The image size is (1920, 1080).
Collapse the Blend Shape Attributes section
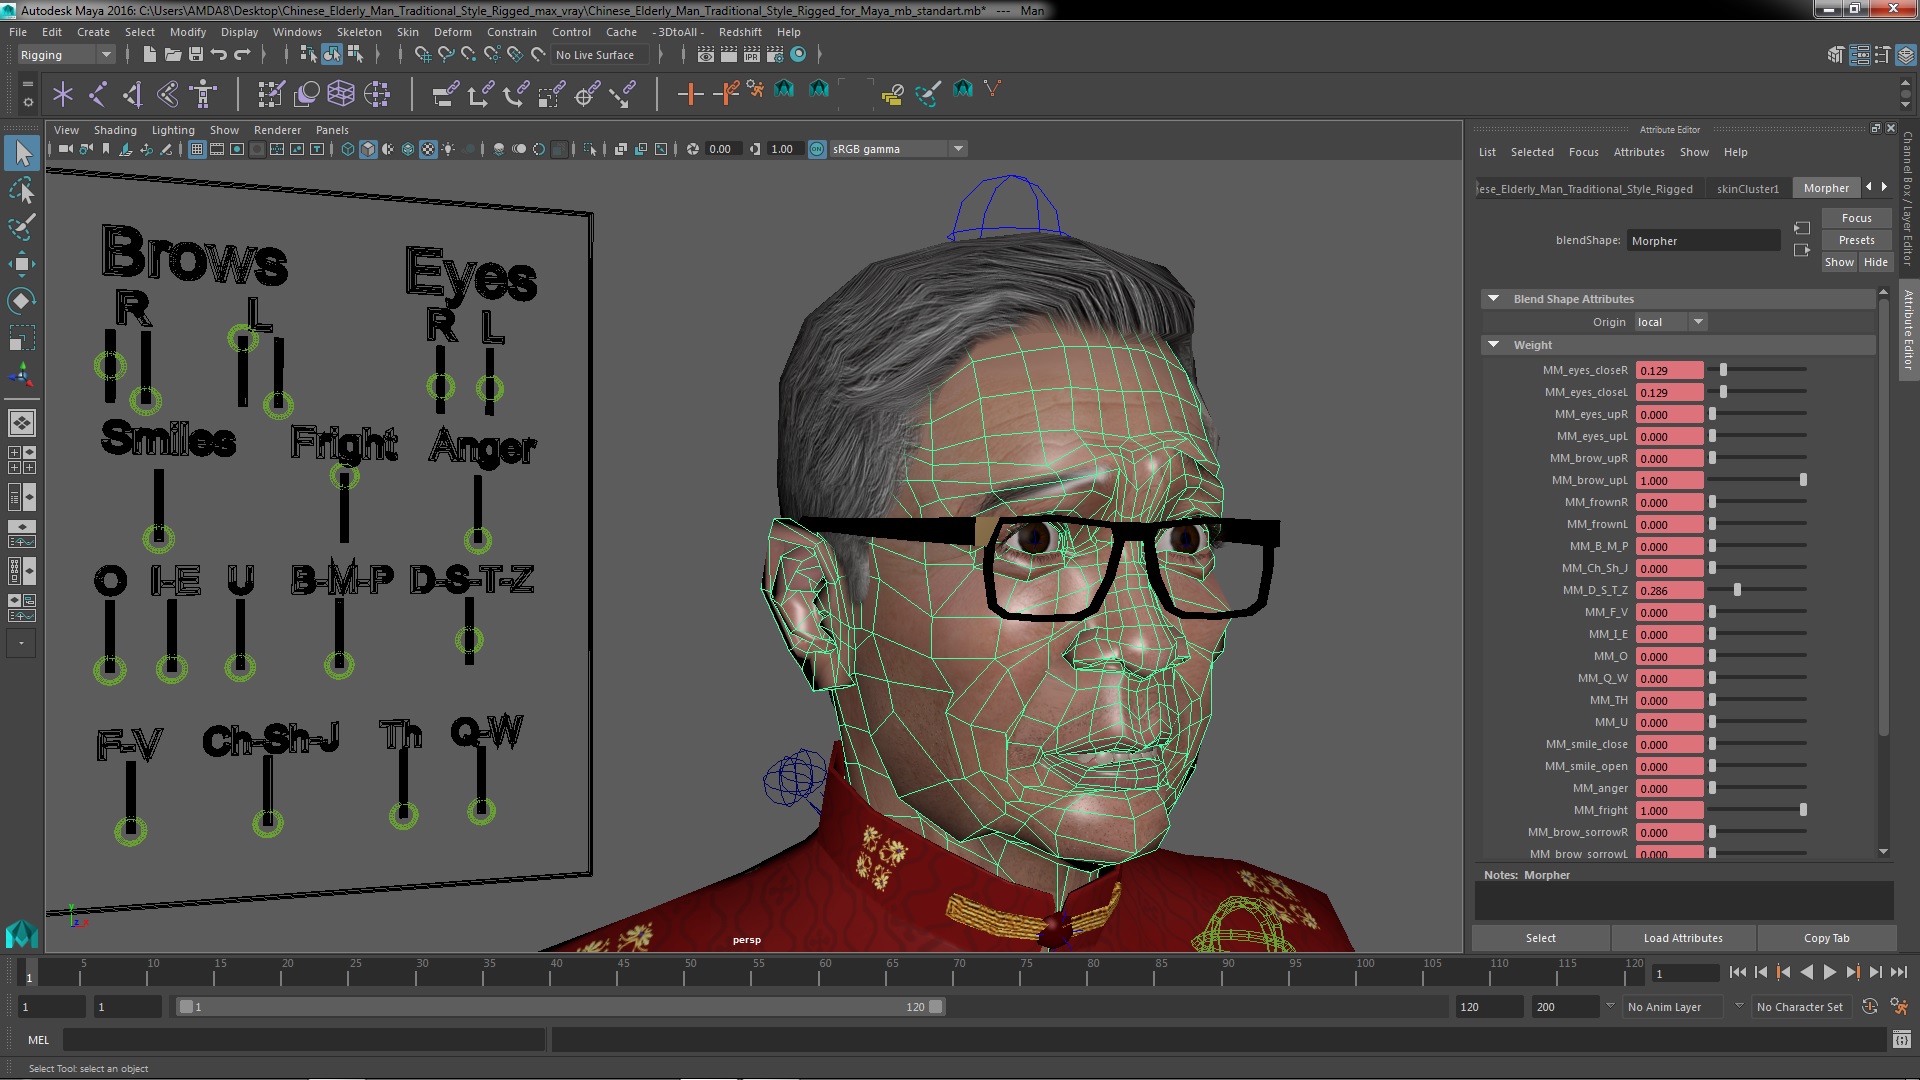click(x=1493, y=298)
